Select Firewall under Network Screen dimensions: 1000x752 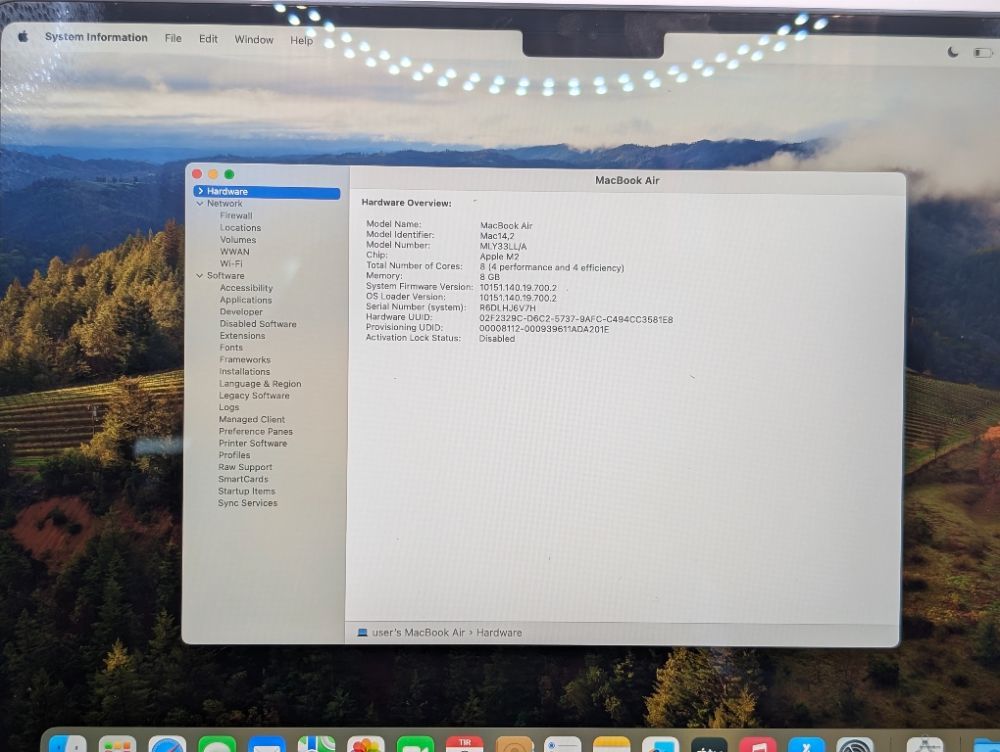(x=236, y=216)
